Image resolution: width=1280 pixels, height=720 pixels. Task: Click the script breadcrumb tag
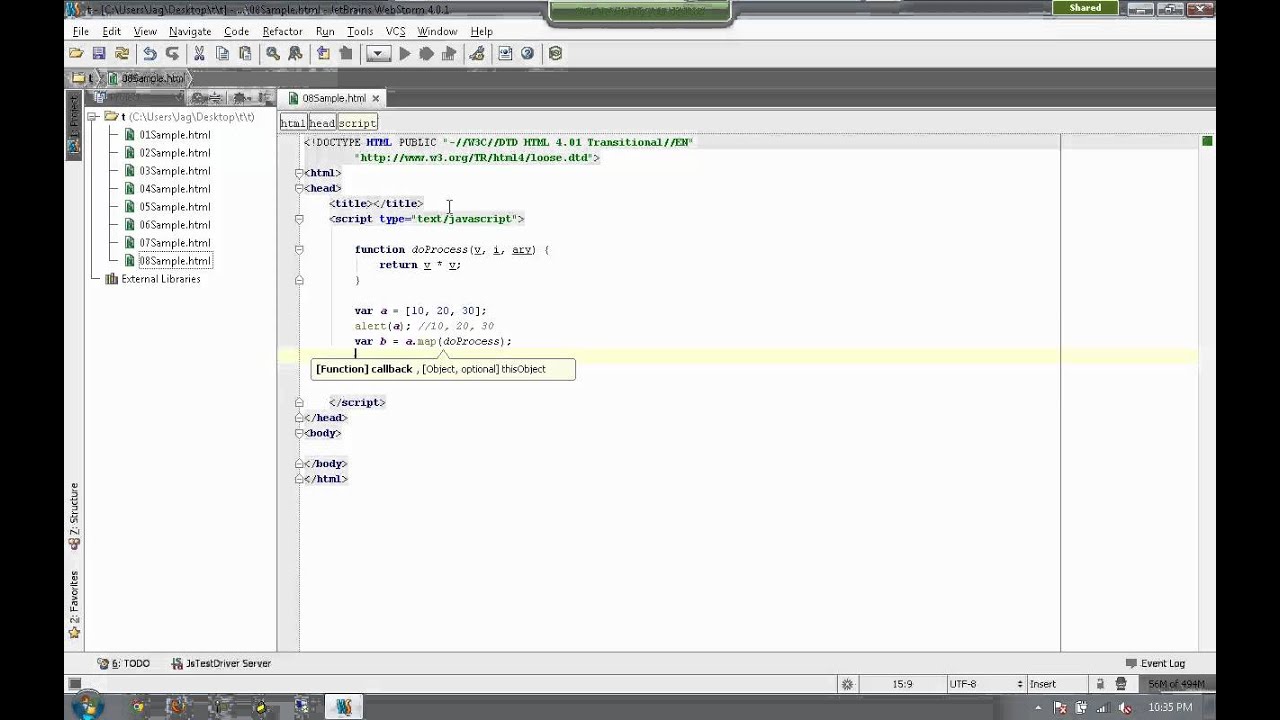(357, 123)
